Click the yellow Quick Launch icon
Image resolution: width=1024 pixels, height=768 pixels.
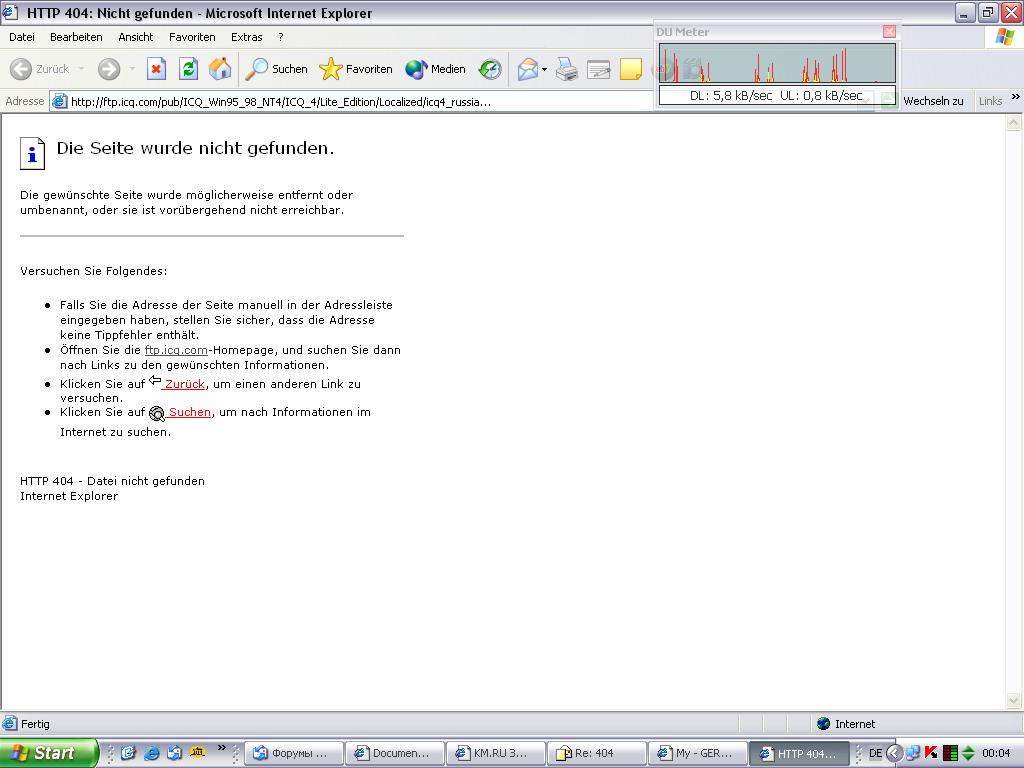pos(197,752)
